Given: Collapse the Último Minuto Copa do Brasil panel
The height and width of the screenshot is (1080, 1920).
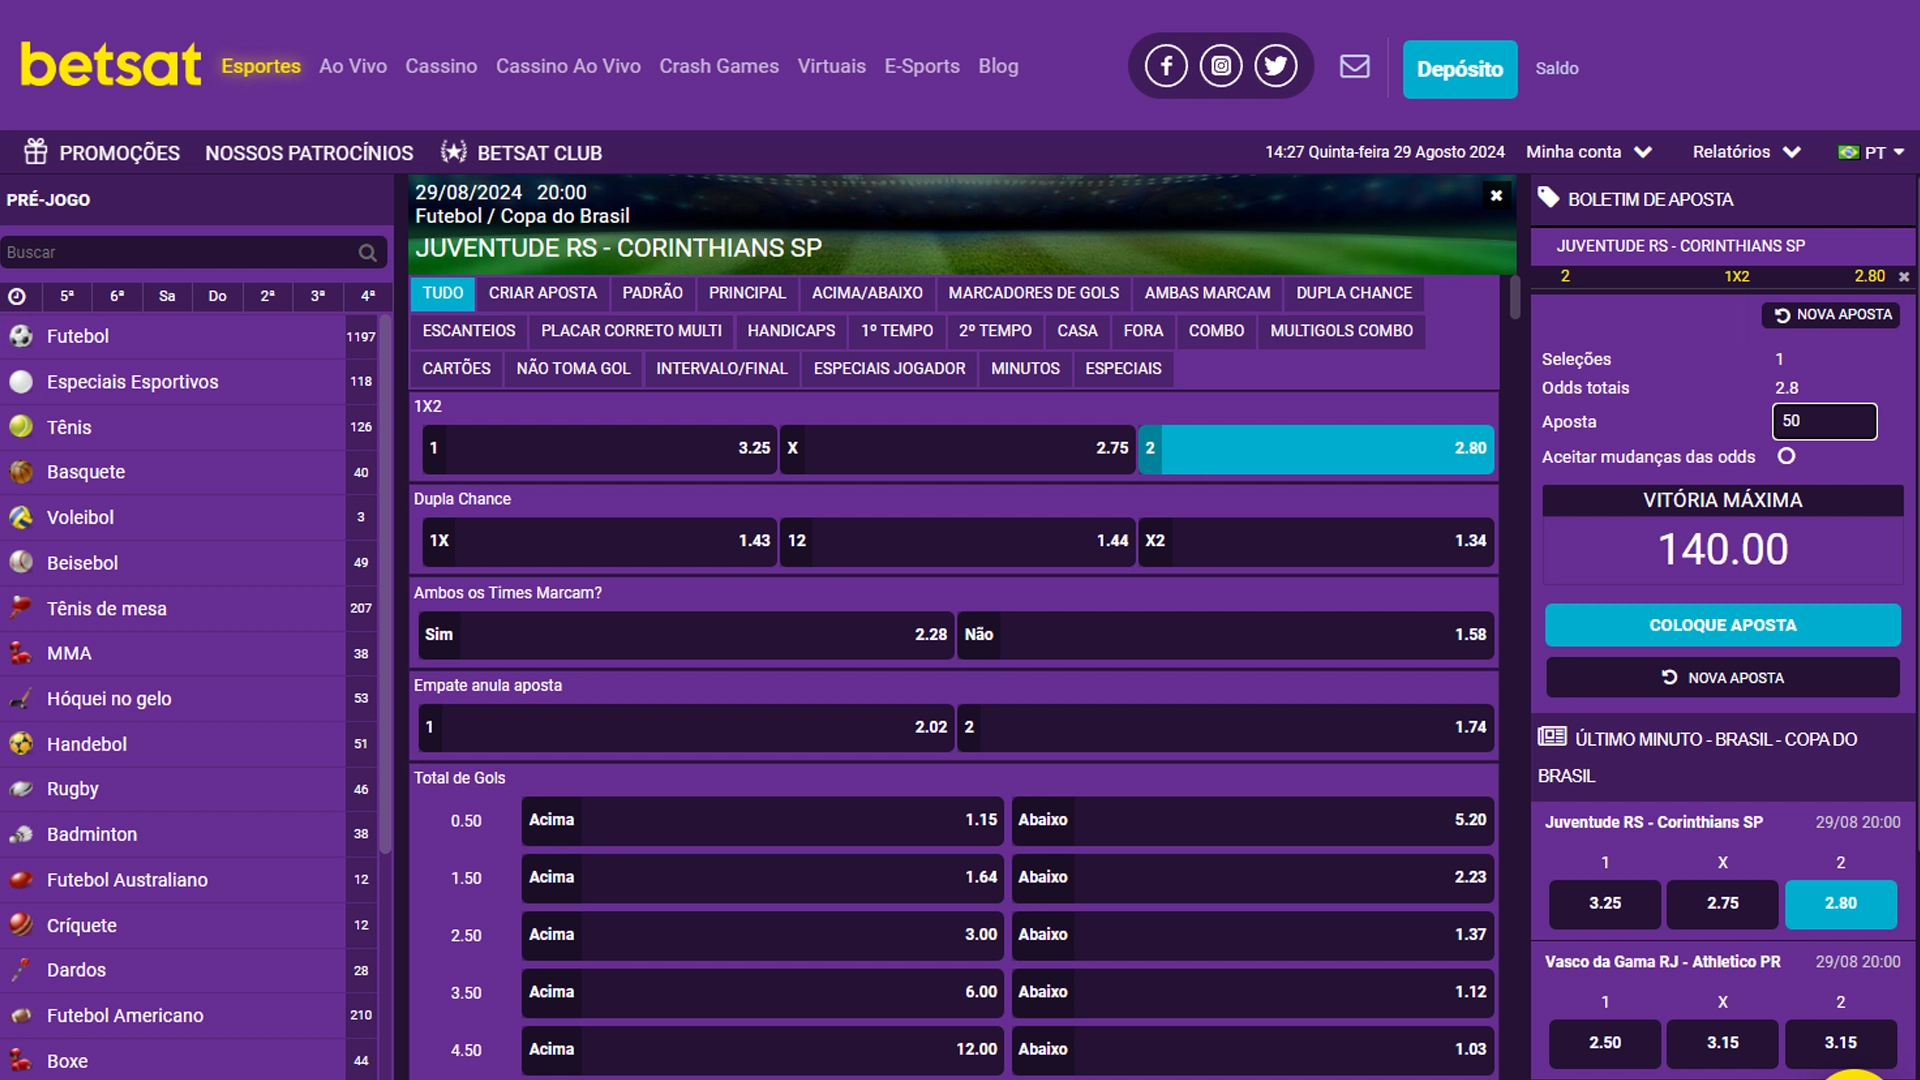Looking at the screenshot, I should (1722, 757).
